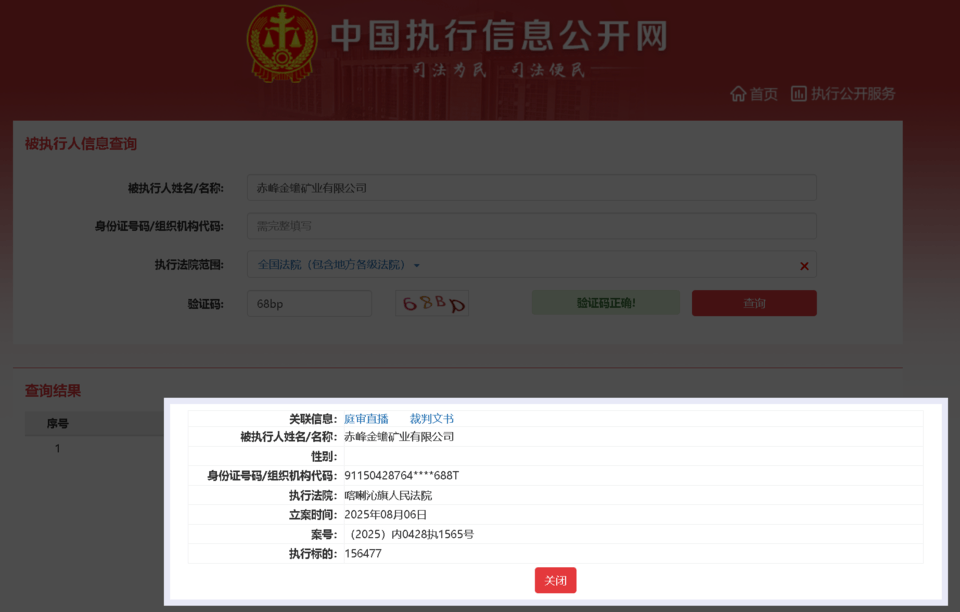
Task: Click the 执行法院 label in the popup
Action: (x=313, y=495)
